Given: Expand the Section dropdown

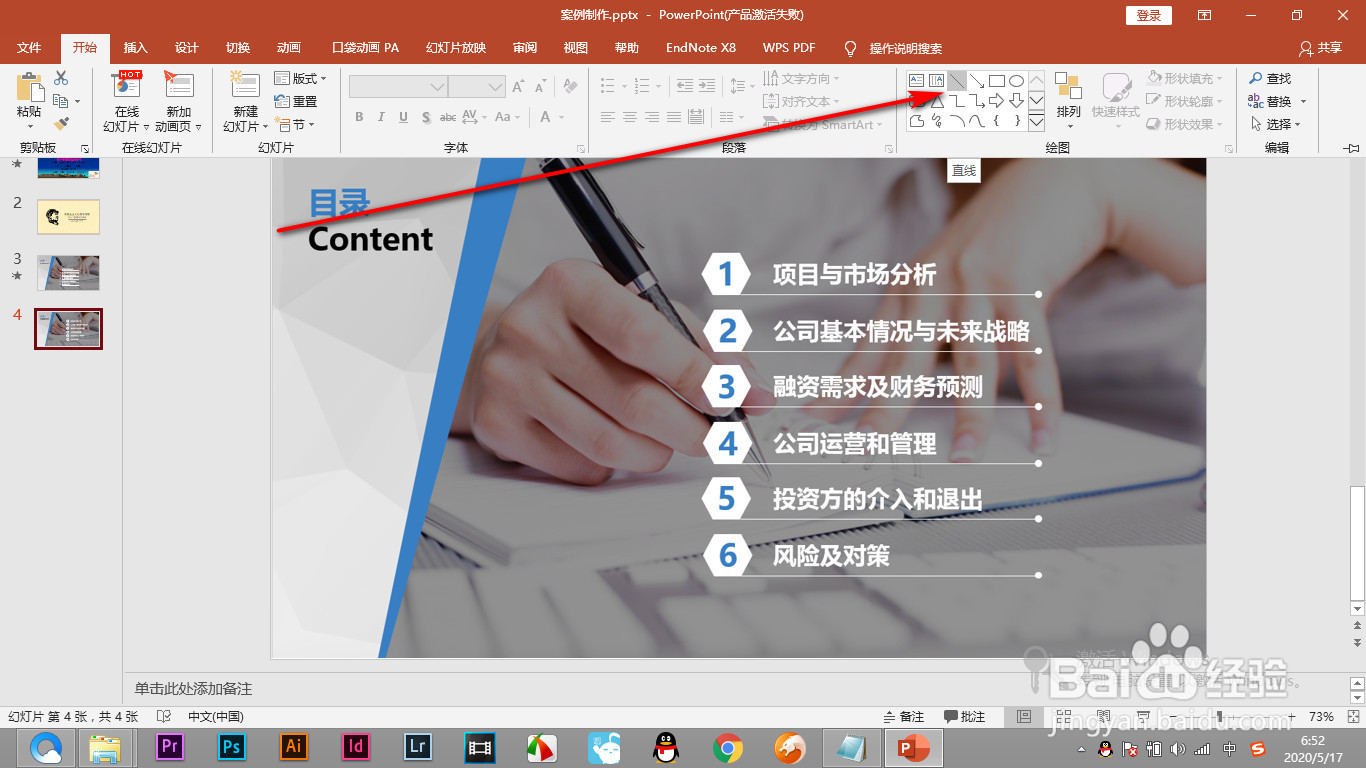Looking at the screenshot, I should pos(296,125).
